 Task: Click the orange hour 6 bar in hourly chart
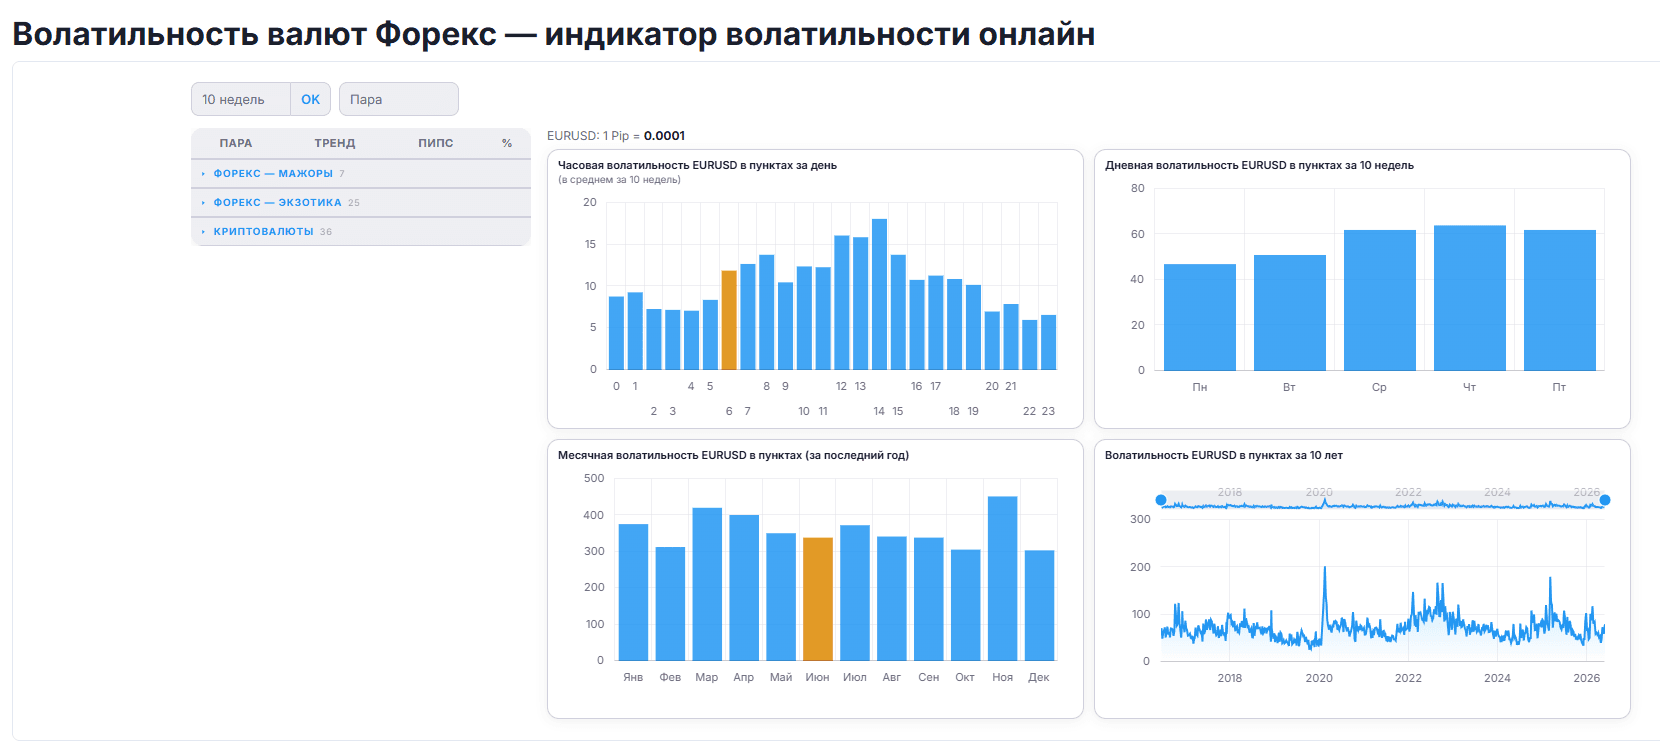coord(729,320)
